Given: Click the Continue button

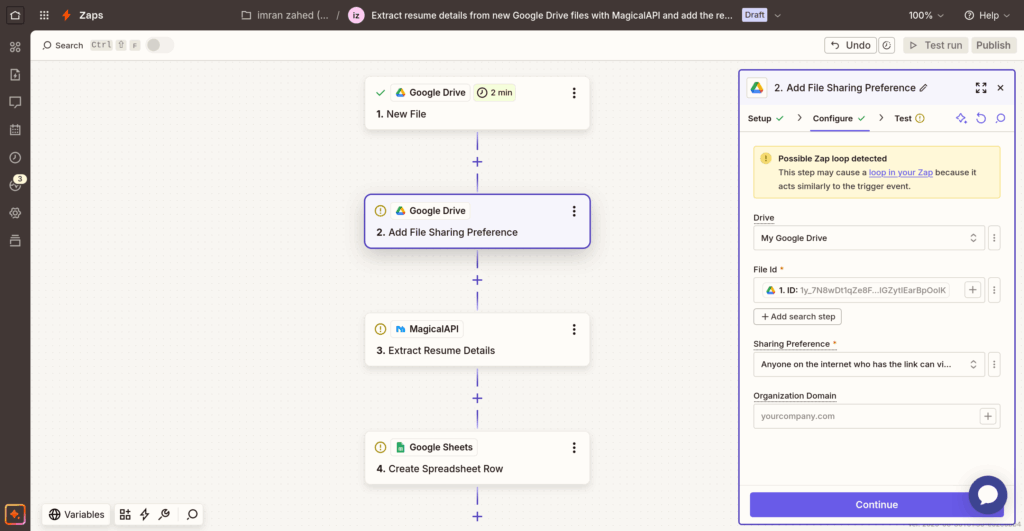Looking at the screenshot, I should coord(876,504).
